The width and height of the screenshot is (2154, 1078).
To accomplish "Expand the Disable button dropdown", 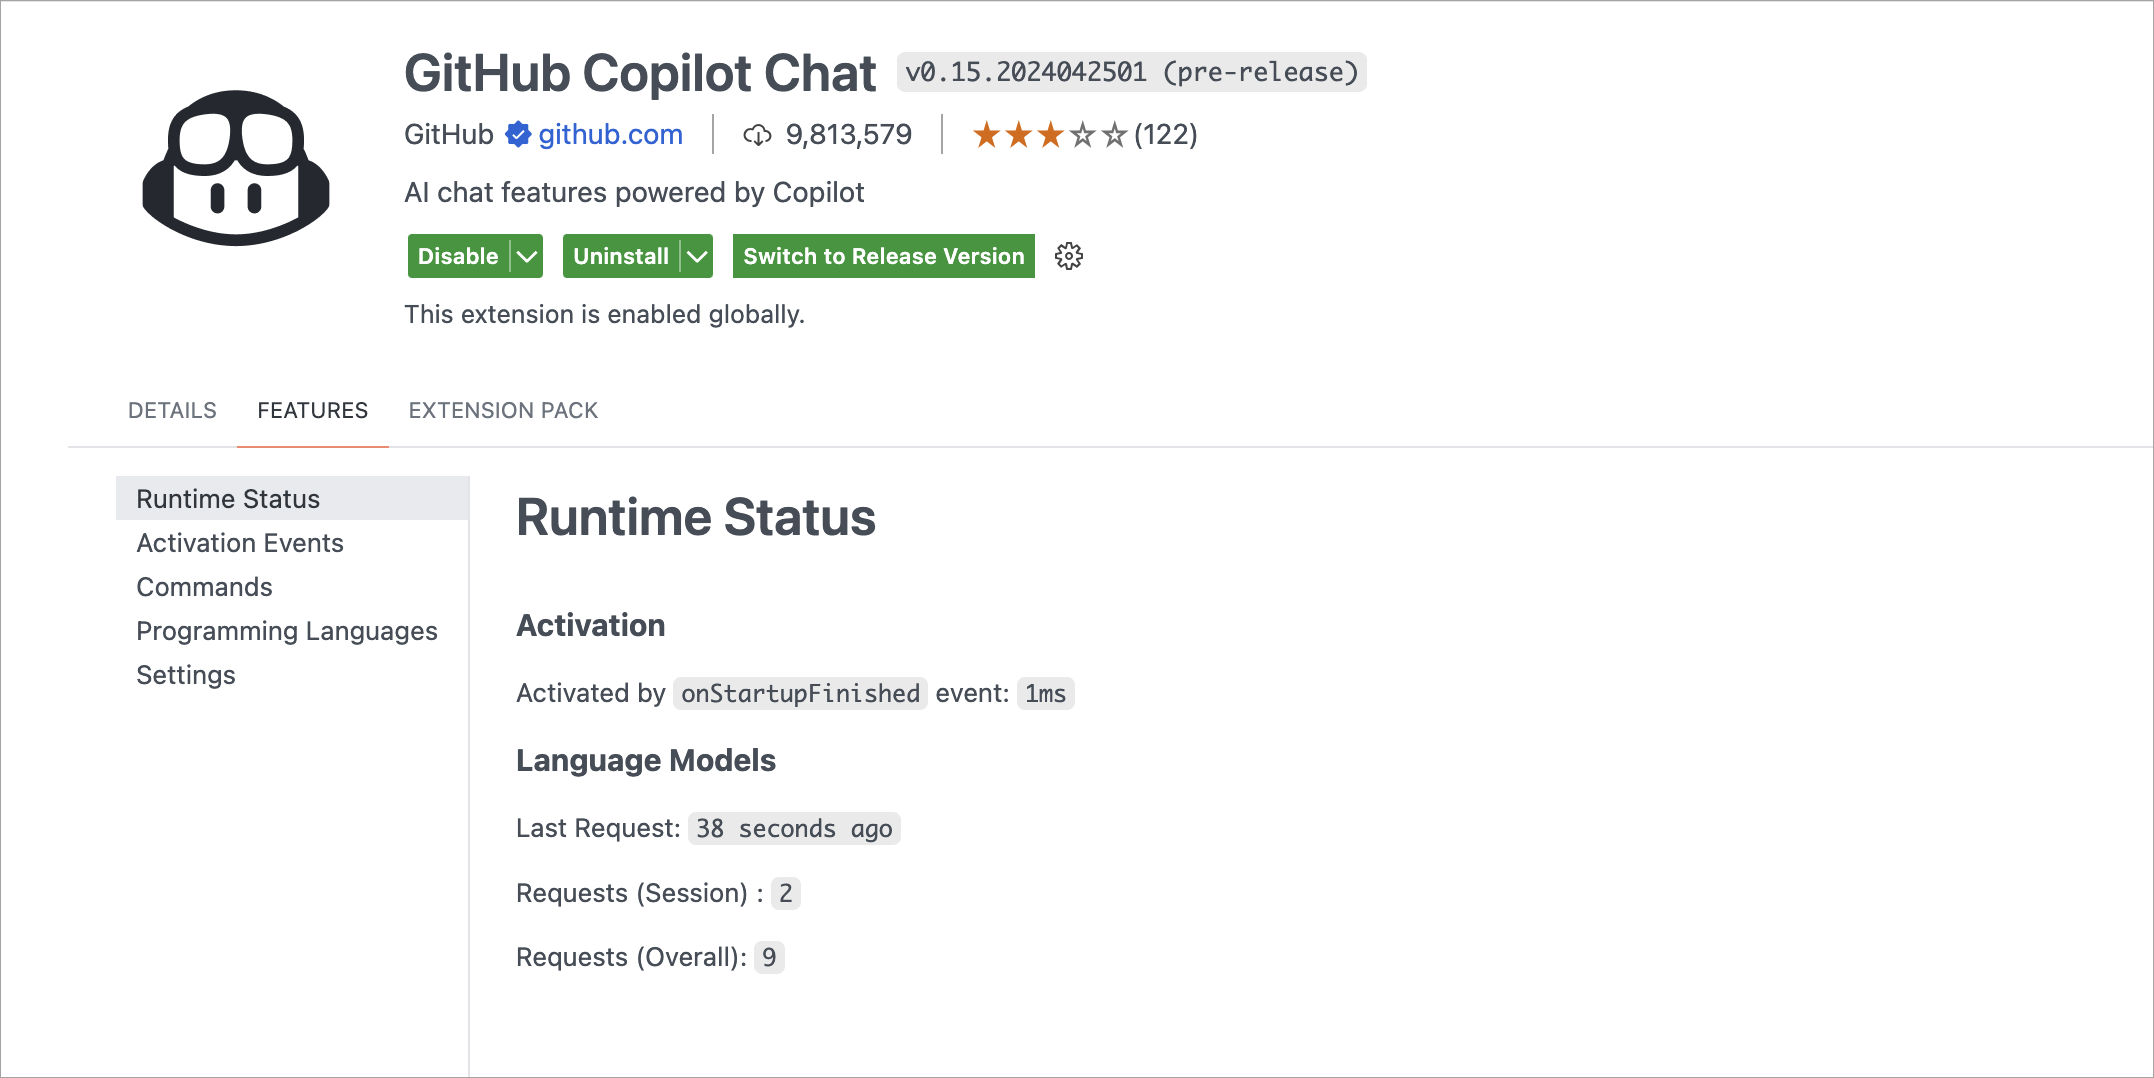I will (x=525, y=256).
